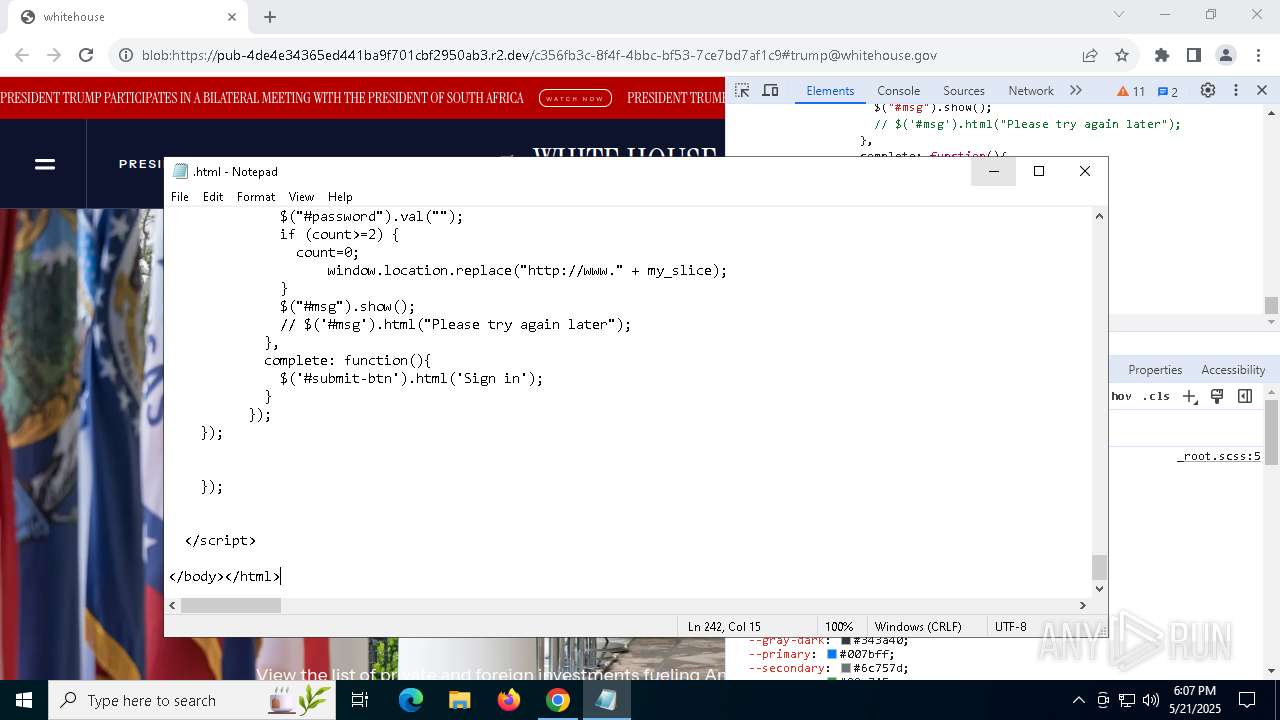1280x720 pixels.
Task: Open the White House hamburger menu
Action: click(45, 164)
